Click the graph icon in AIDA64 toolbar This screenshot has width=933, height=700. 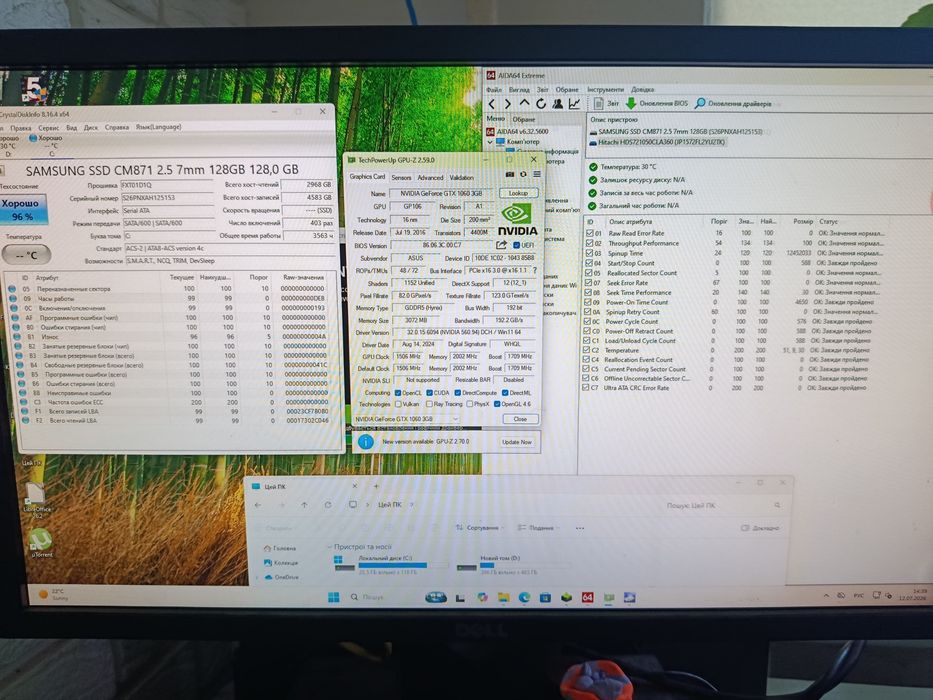pos(574,104)
